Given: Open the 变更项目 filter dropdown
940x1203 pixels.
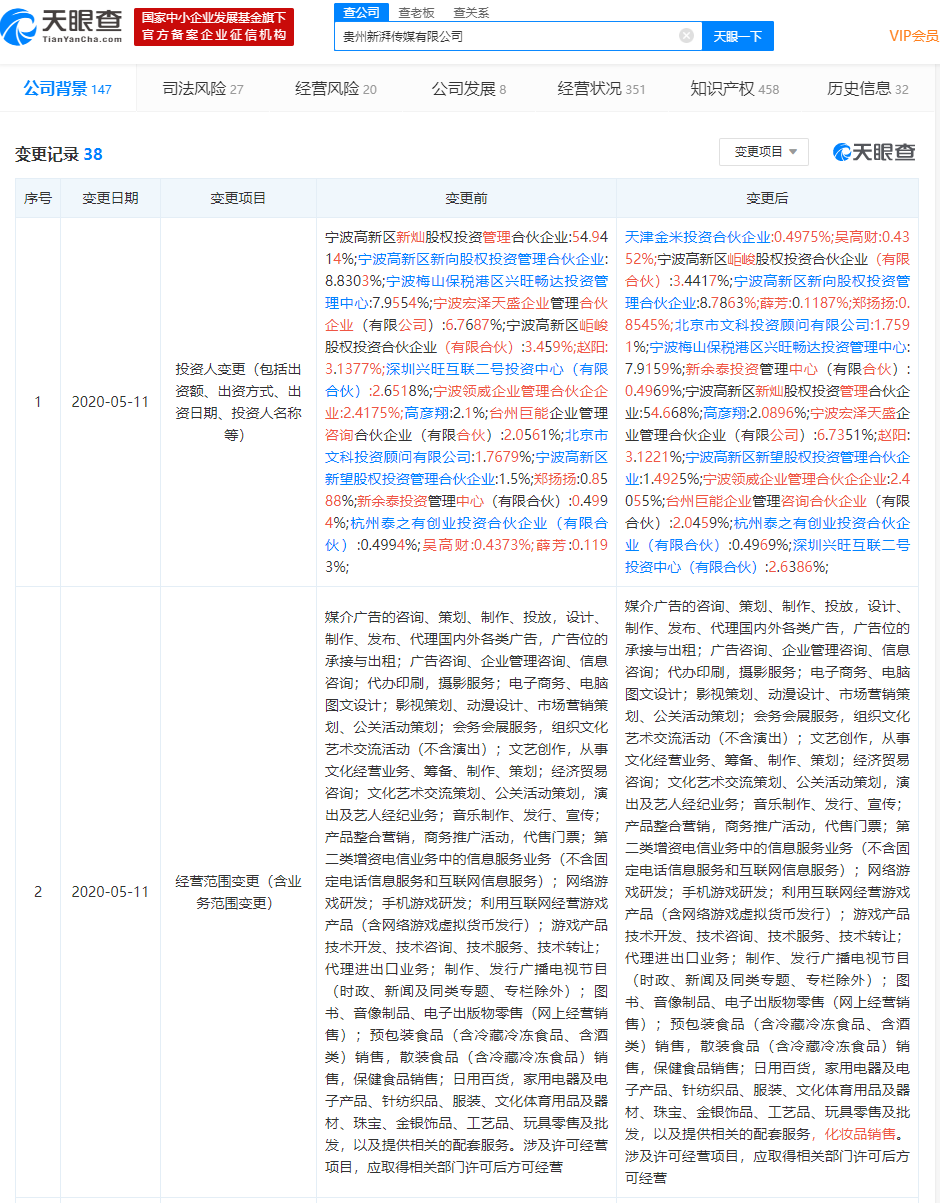Looking at the screenshot, I should pos(765,152).
